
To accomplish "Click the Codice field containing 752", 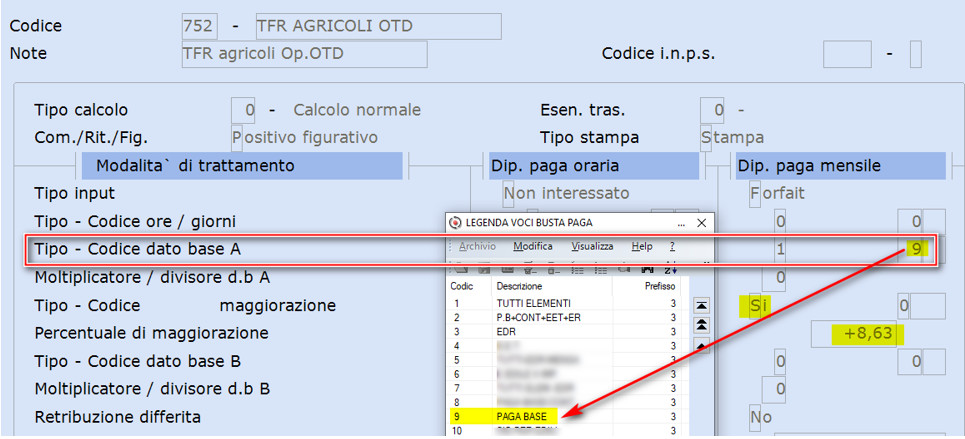I will [x=199, y=26].
